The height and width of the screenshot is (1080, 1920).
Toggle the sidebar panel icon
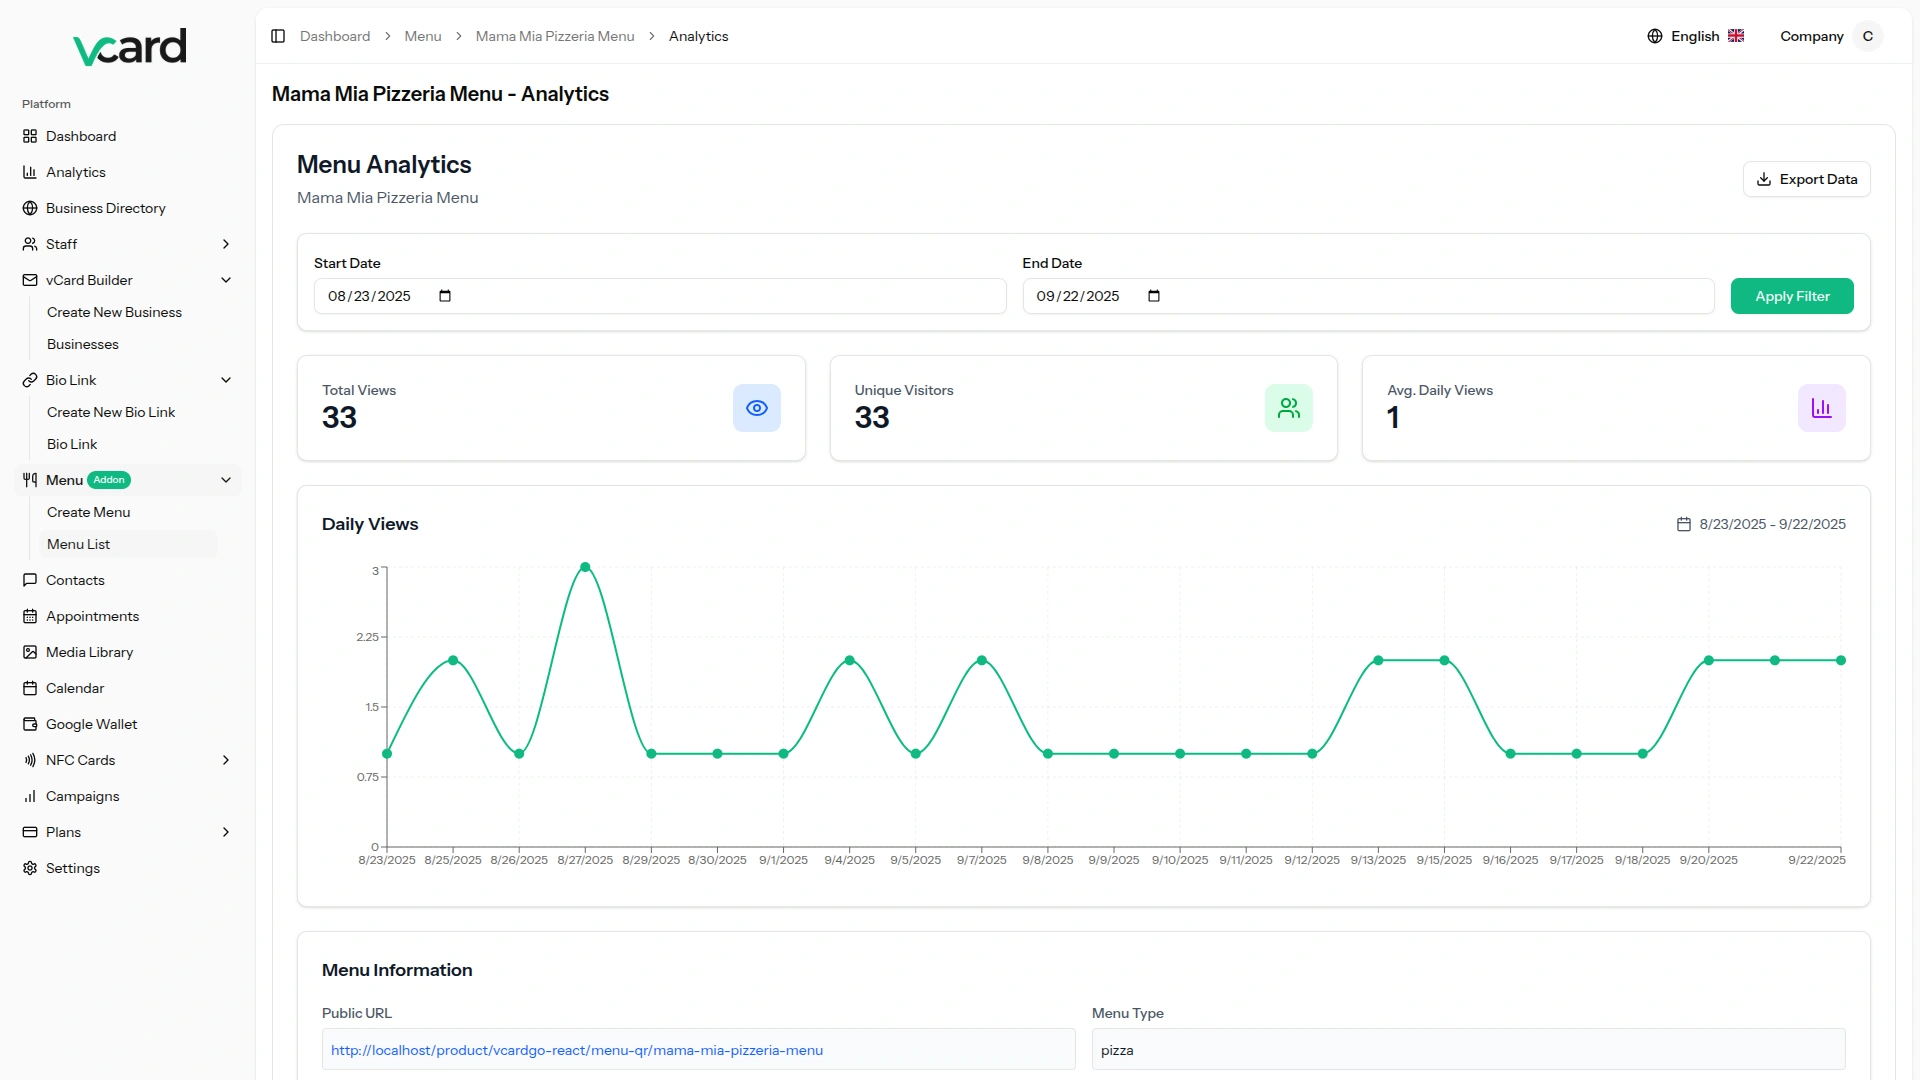tap(278, 36)
